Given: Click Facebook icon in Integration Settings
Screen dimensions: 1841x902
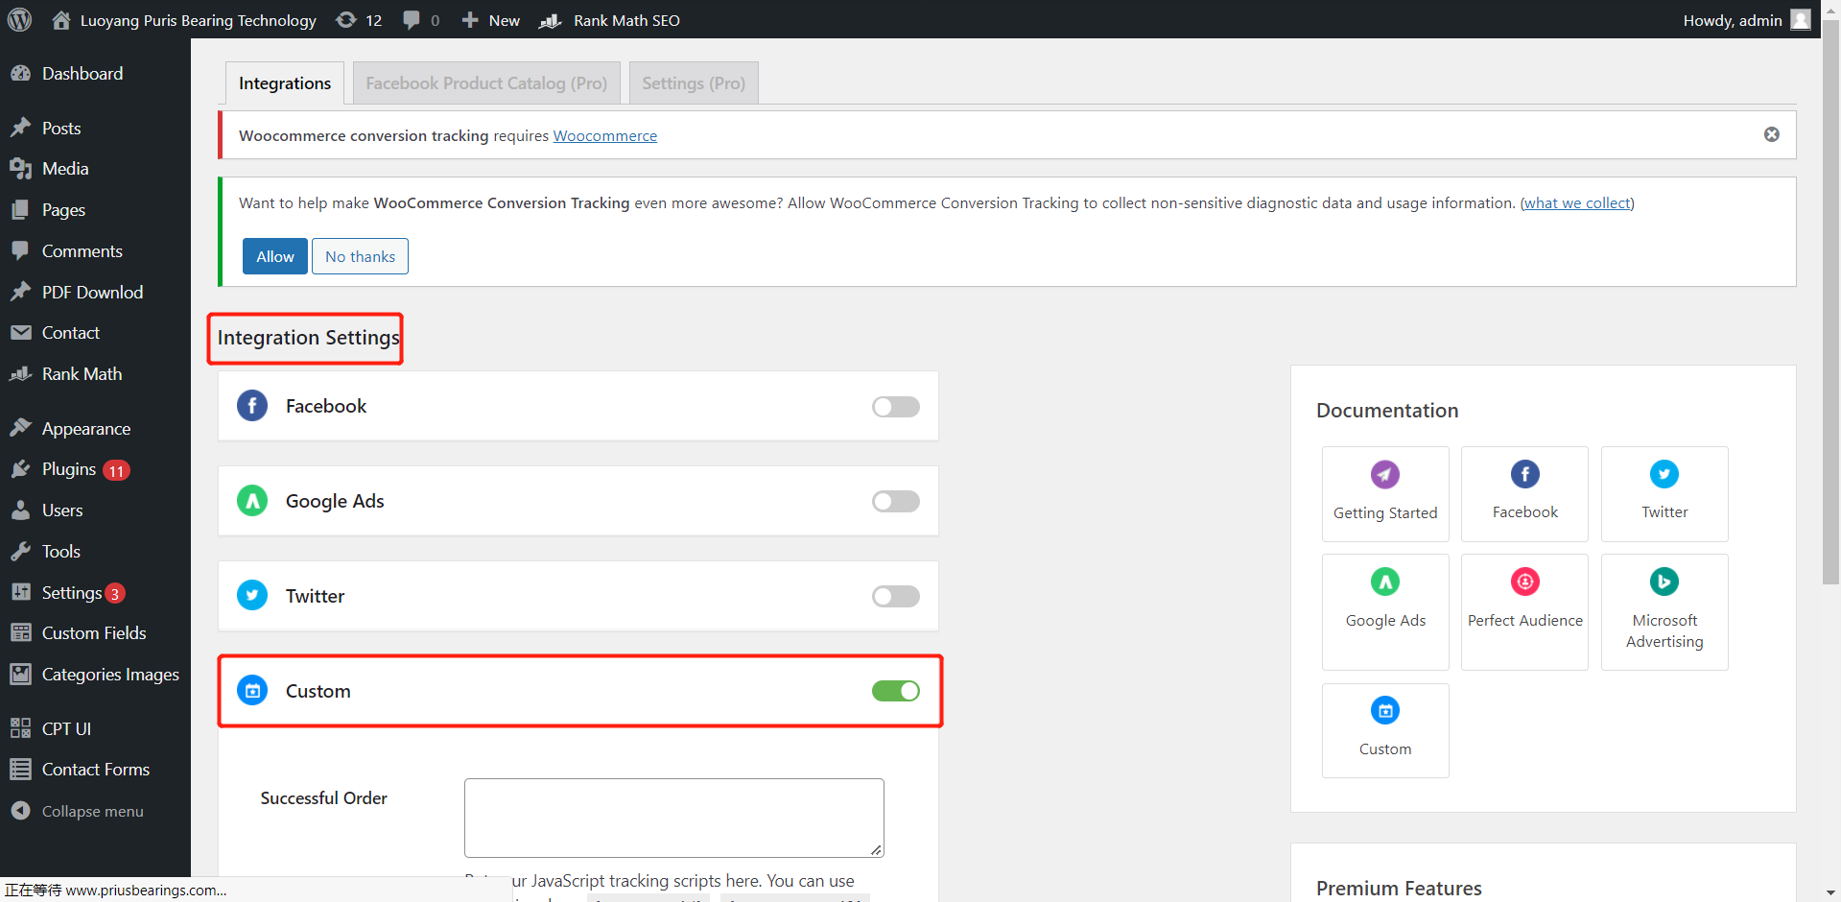Looking at the screenshot, I should coord(252,406).
